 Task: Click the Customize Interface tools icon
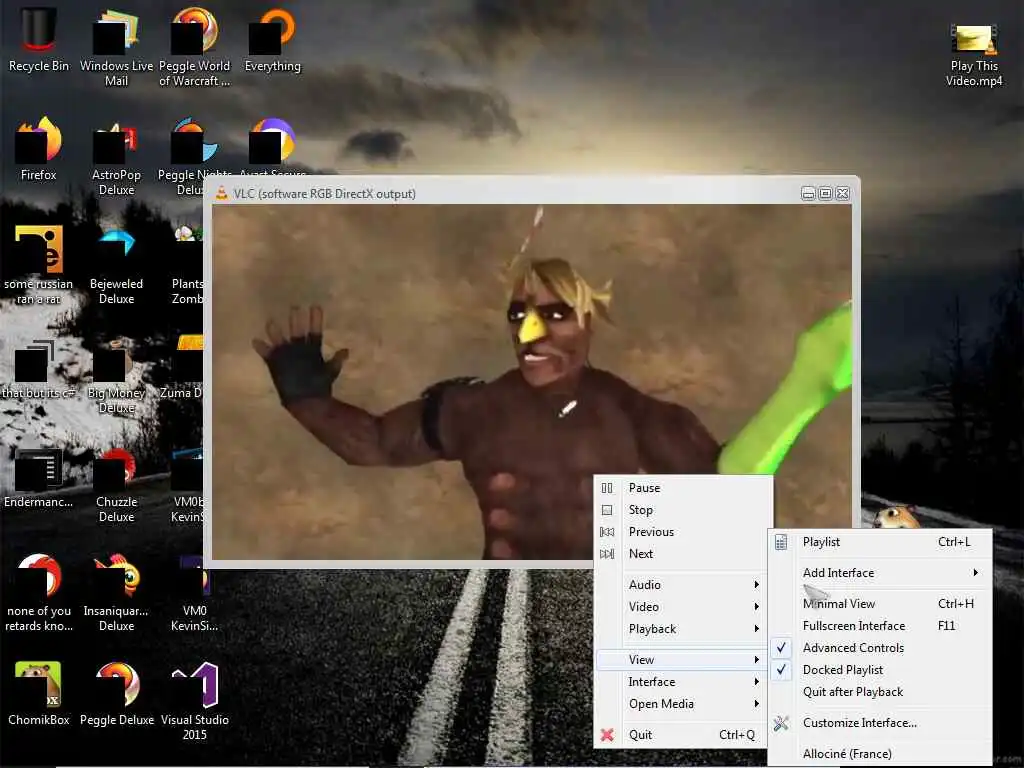(x=781, y=723)
